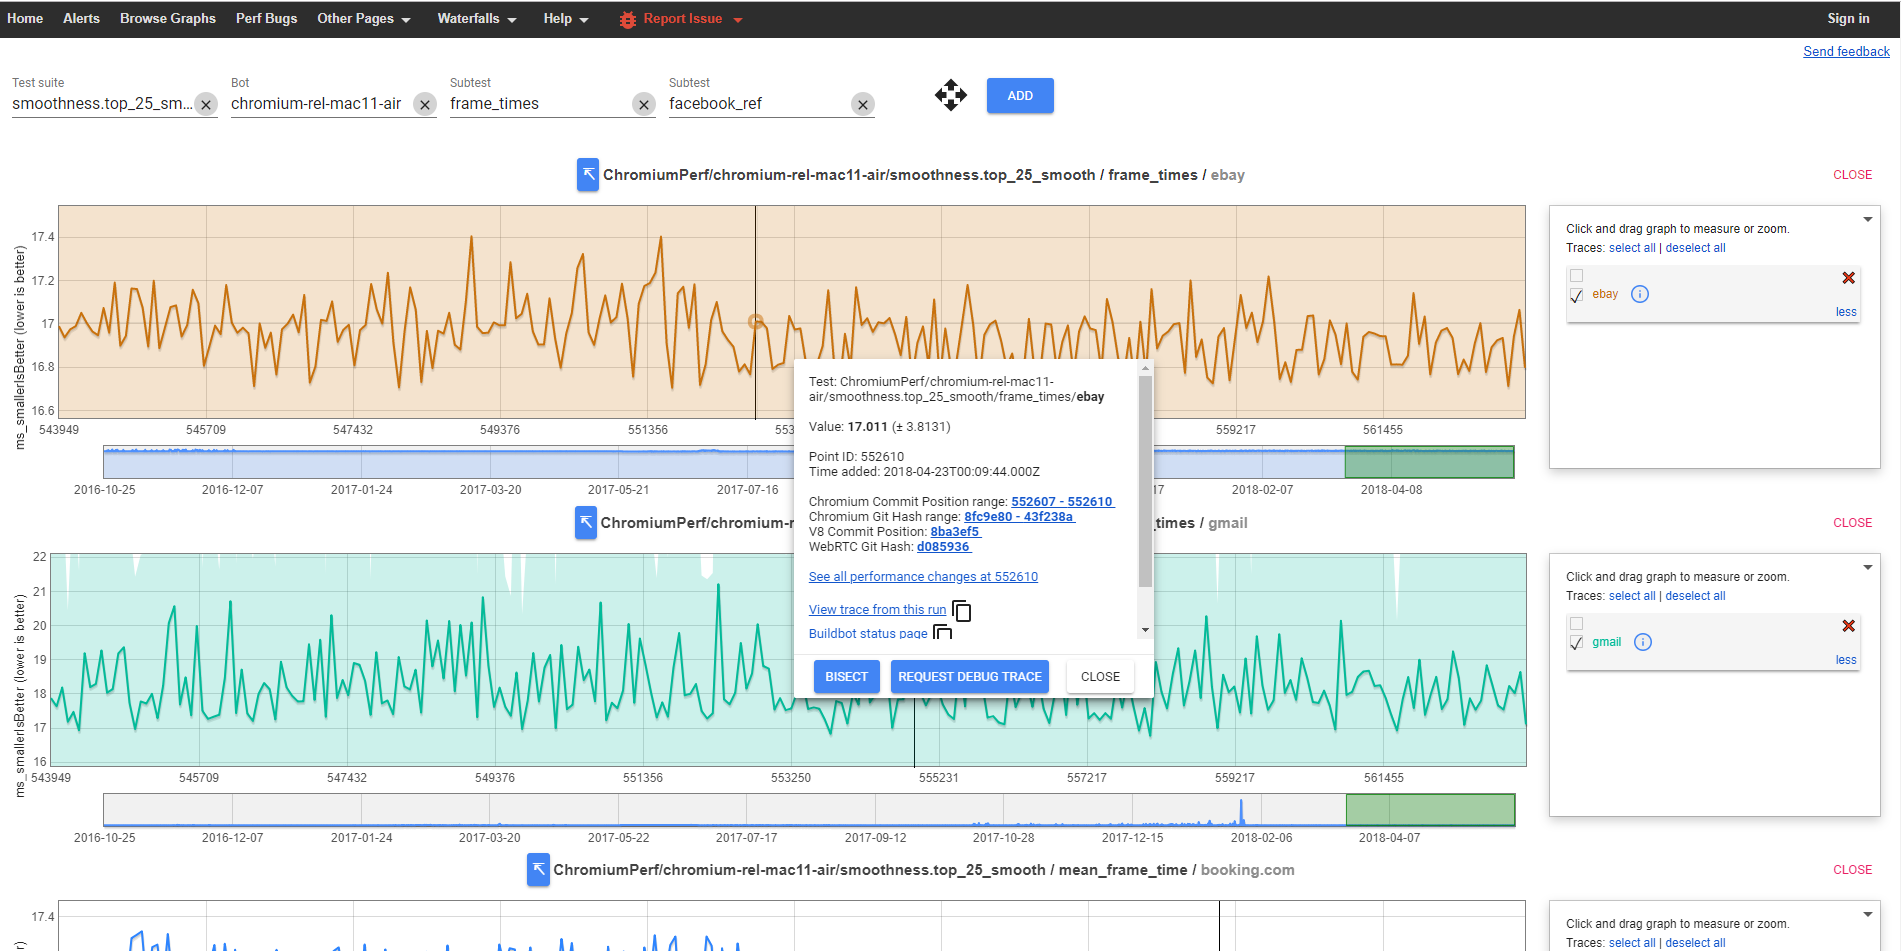Clear the Test suite field X icon
Image resolution: width=1901 pixels, height=951 pixels.
pyautogui.click(x=206, y=104)
